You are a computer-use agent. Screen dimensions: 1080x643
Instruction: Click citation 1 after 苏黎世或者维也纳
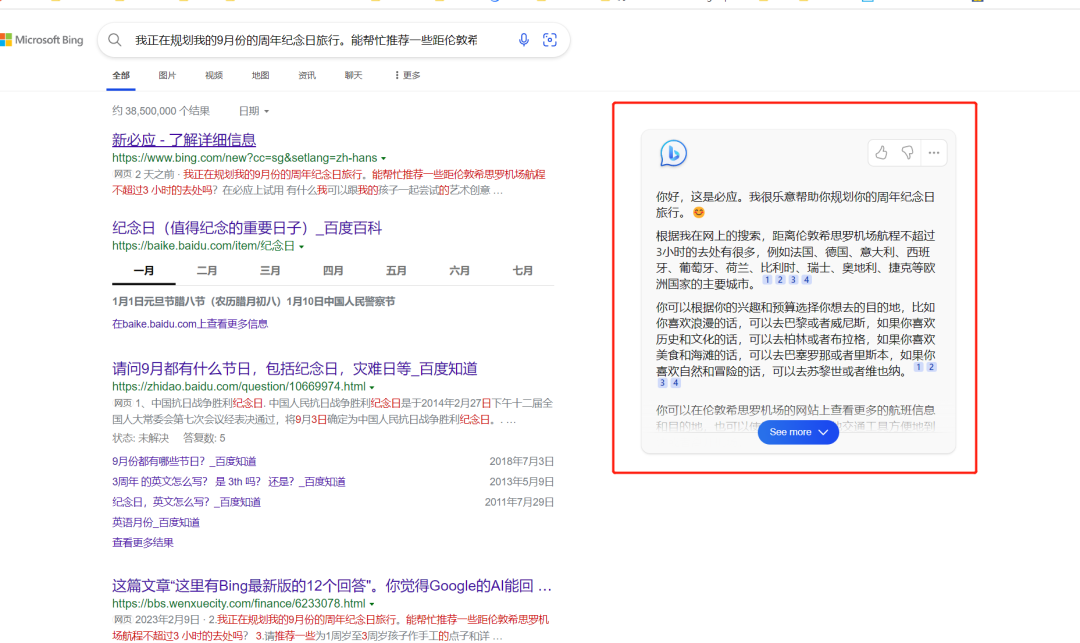click(x=918, y=367)
